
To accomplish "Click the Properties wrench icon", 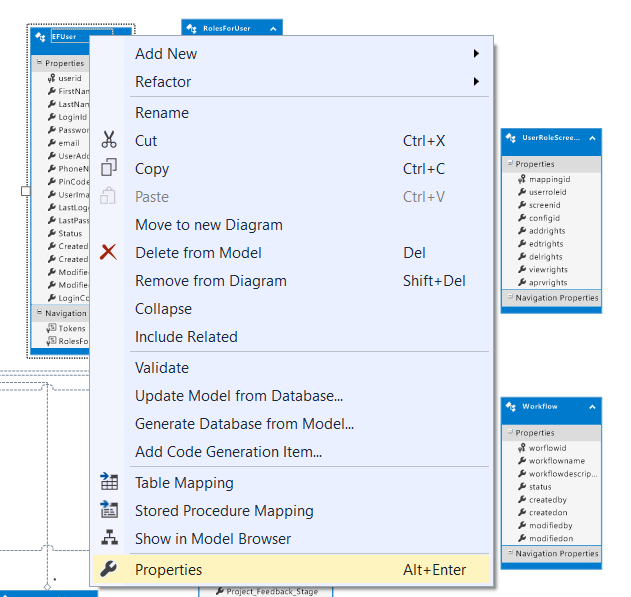I will click(x=110, y=570).
